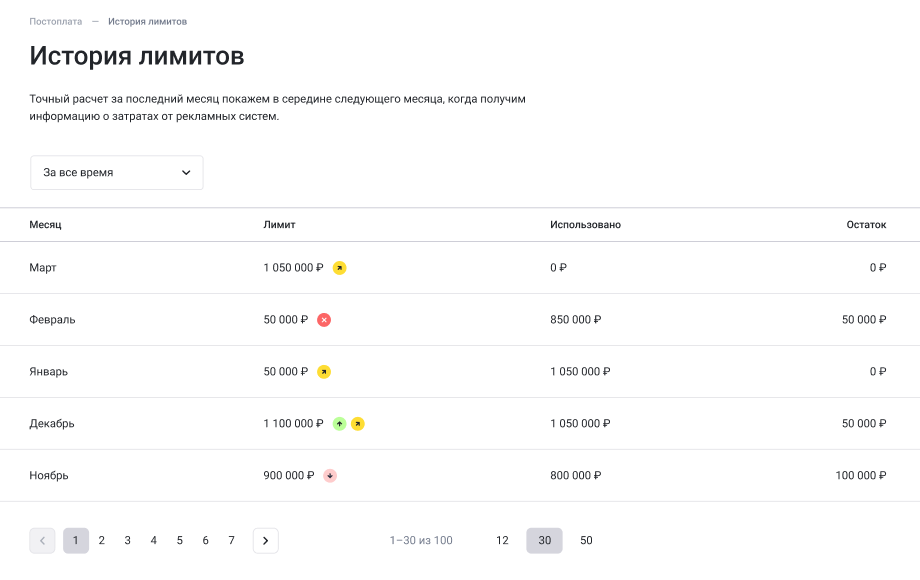Screen dimensions: 920x580
Task: Click the pink down-arrow icon in Ноябрь row
Action: point(330,476)
